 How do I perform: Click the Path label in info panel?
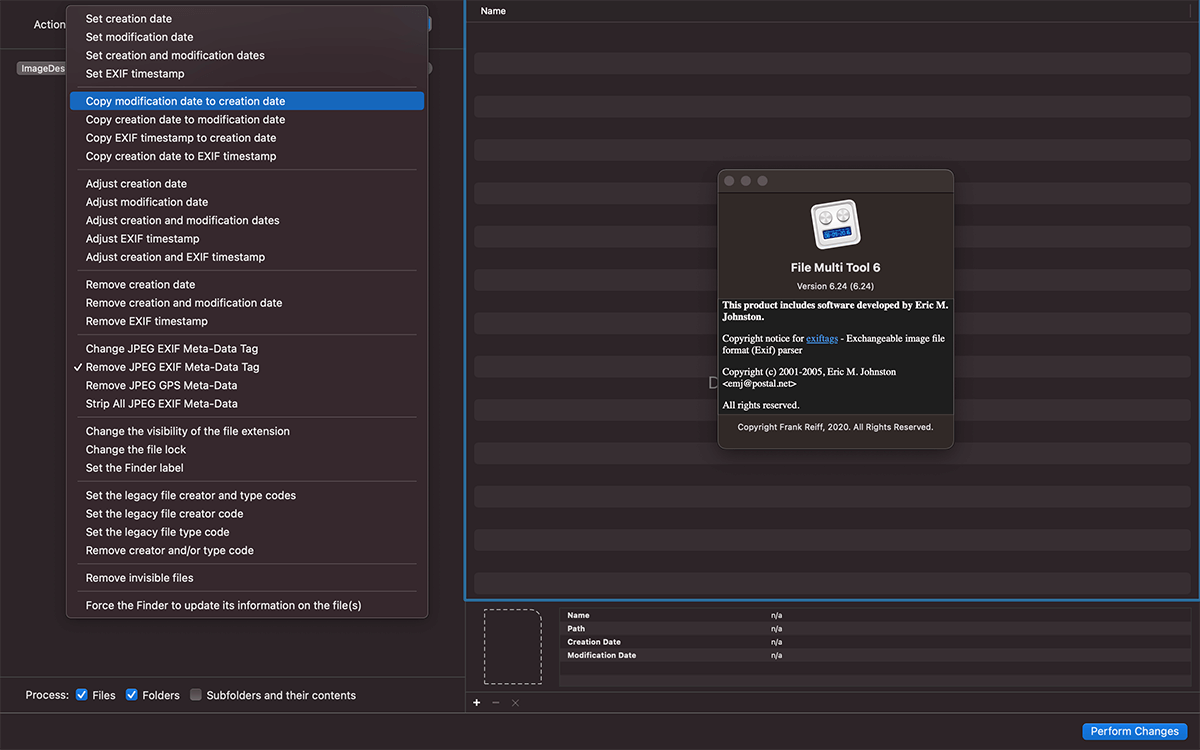[576, 629]
